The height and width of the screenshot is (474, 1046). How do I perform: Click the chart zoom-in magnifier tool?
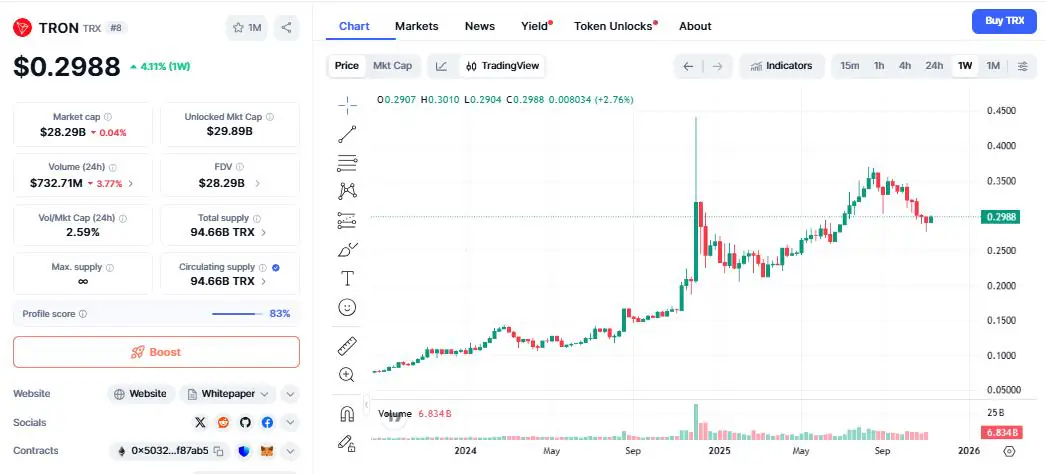click(347, 374)
